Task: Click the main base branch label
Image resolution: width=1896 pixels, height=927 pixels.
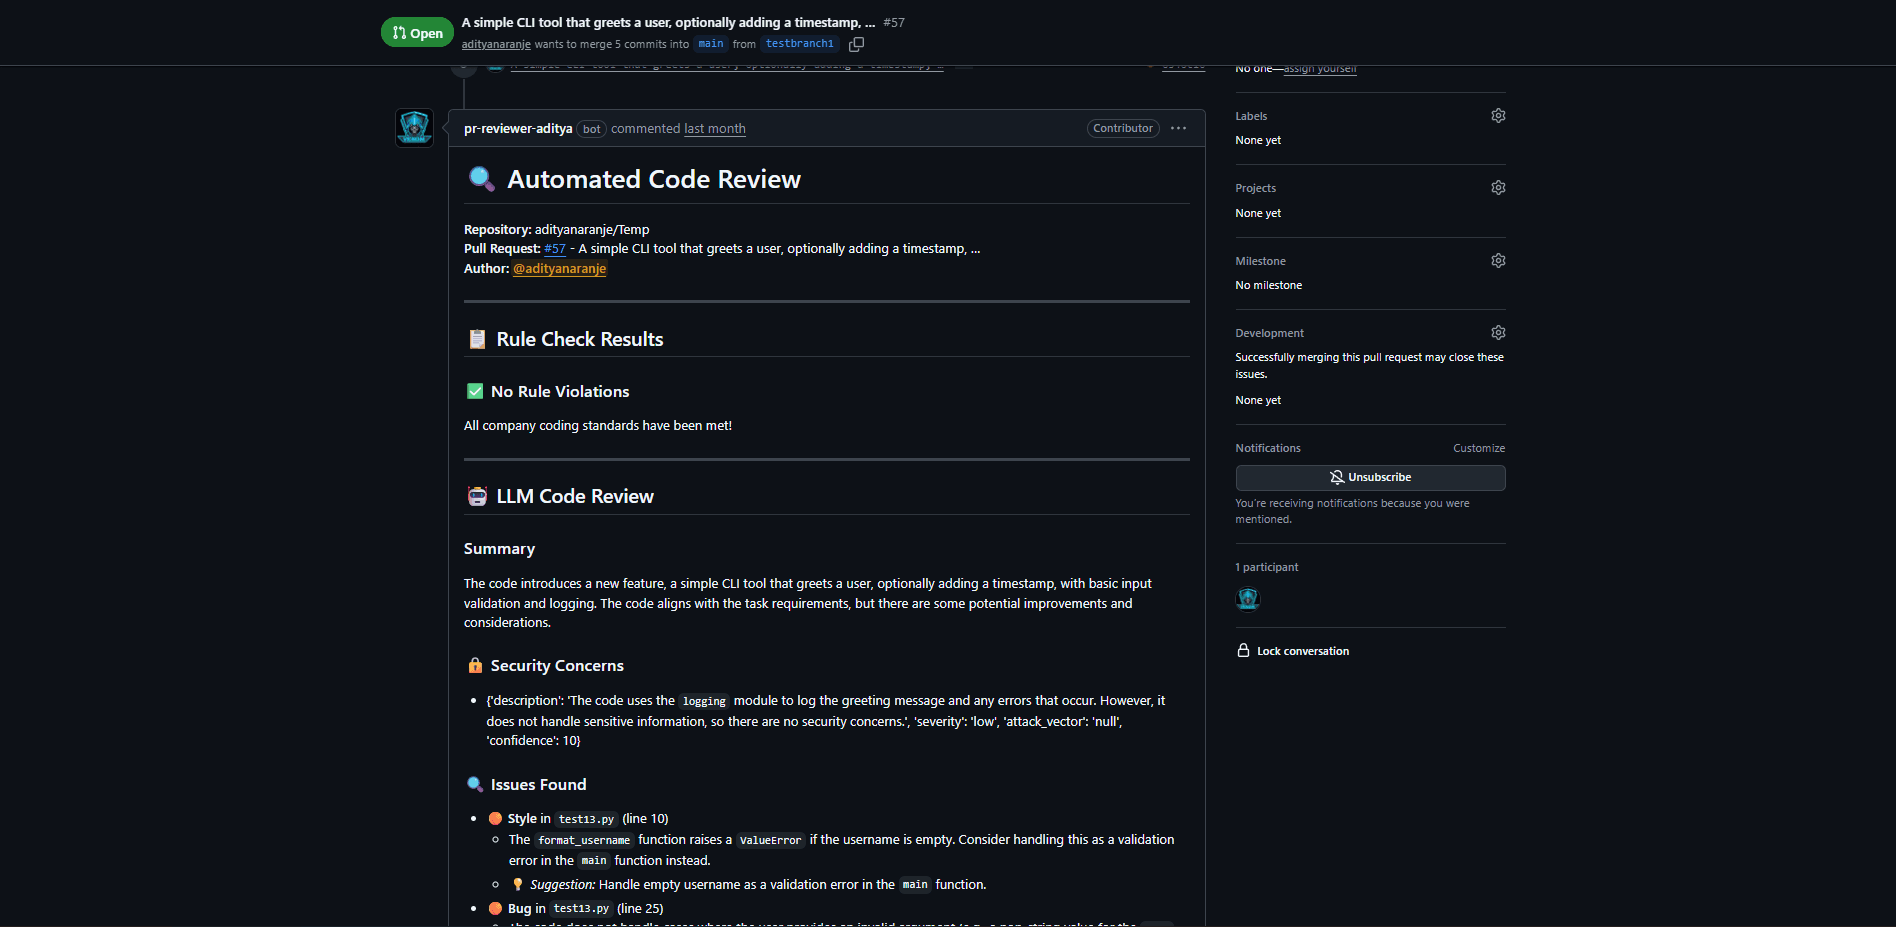Action: (711, 44)
